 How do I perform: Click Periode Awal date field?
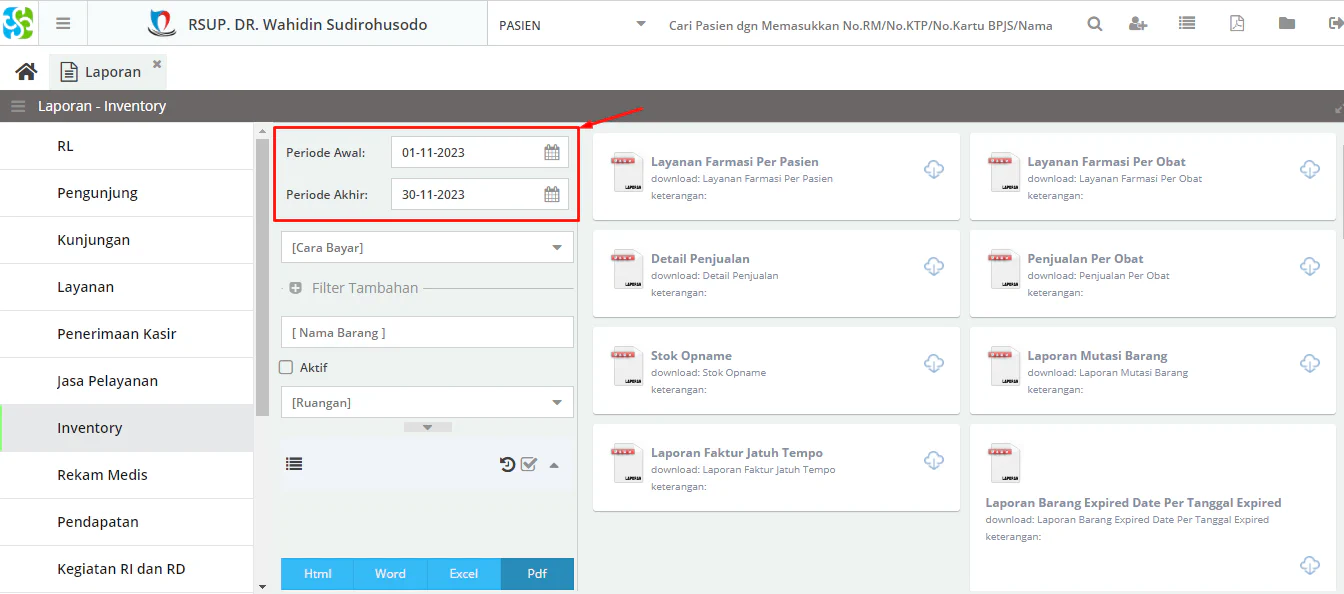pos(480,153)
